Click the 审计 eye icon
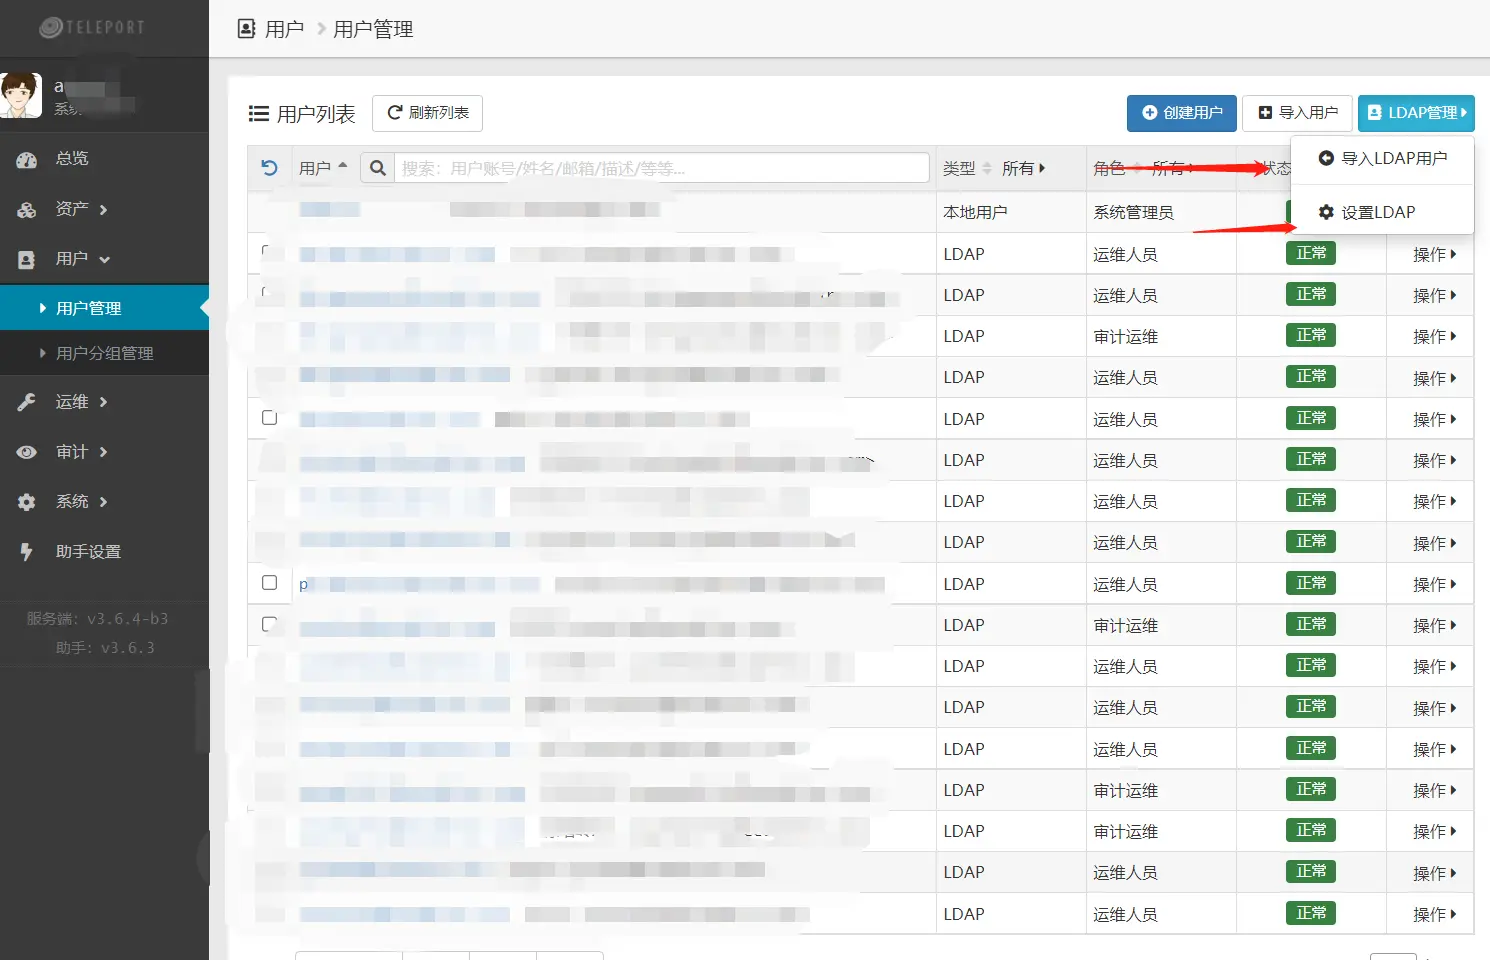Screen dimensions: 1490x960 point(27,452)
